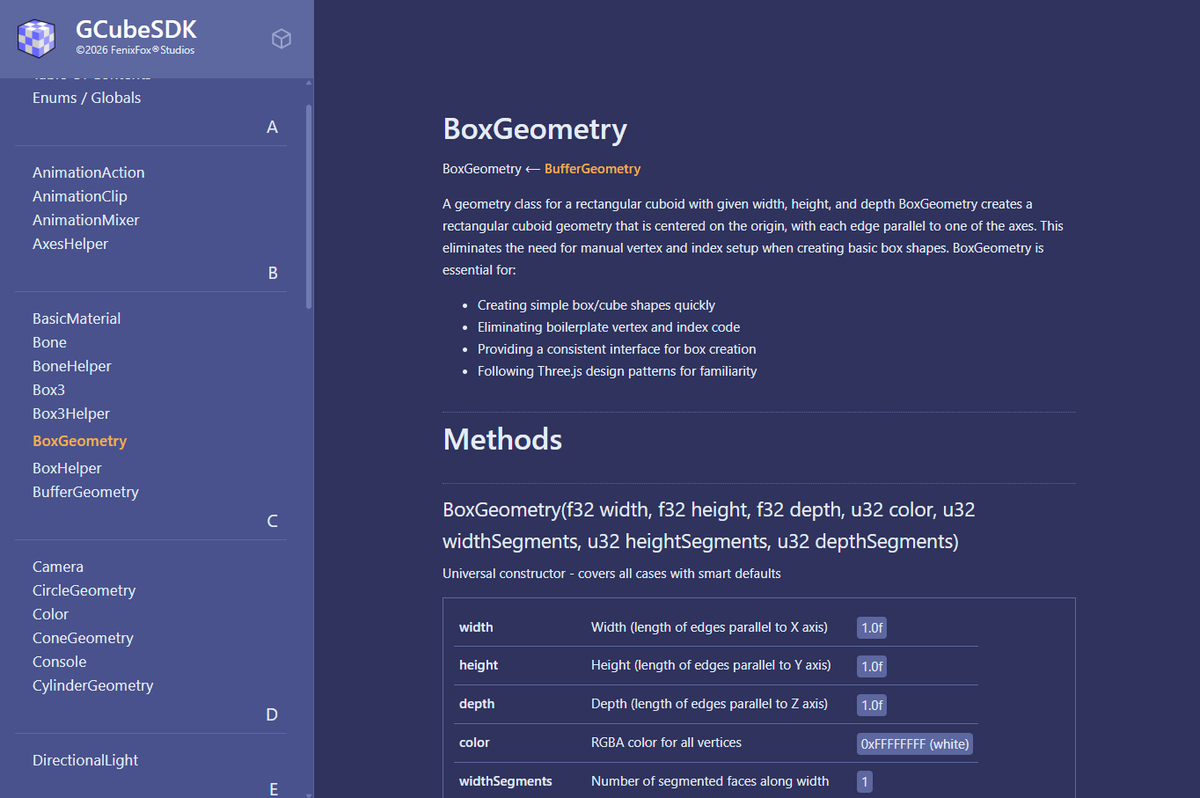Click sidebar section letter C

click(x=272, y=522)
